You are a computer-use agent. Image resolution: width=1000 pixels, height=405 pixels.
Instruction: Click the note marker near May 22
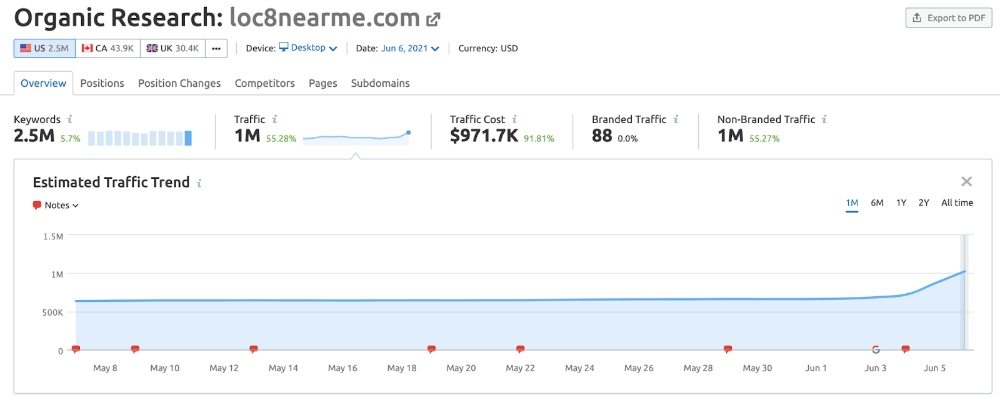click(520, 349)
